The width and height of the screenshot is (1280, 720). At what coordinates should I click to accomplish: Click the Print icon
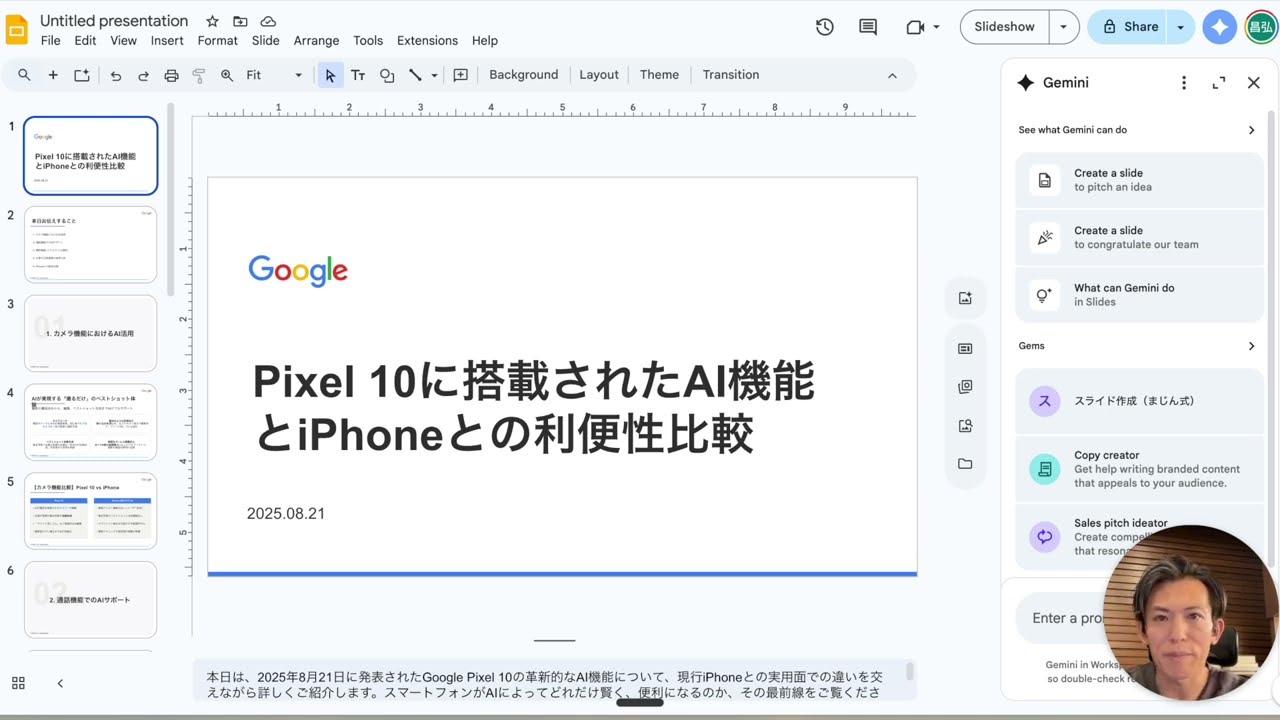pos(171,75)
